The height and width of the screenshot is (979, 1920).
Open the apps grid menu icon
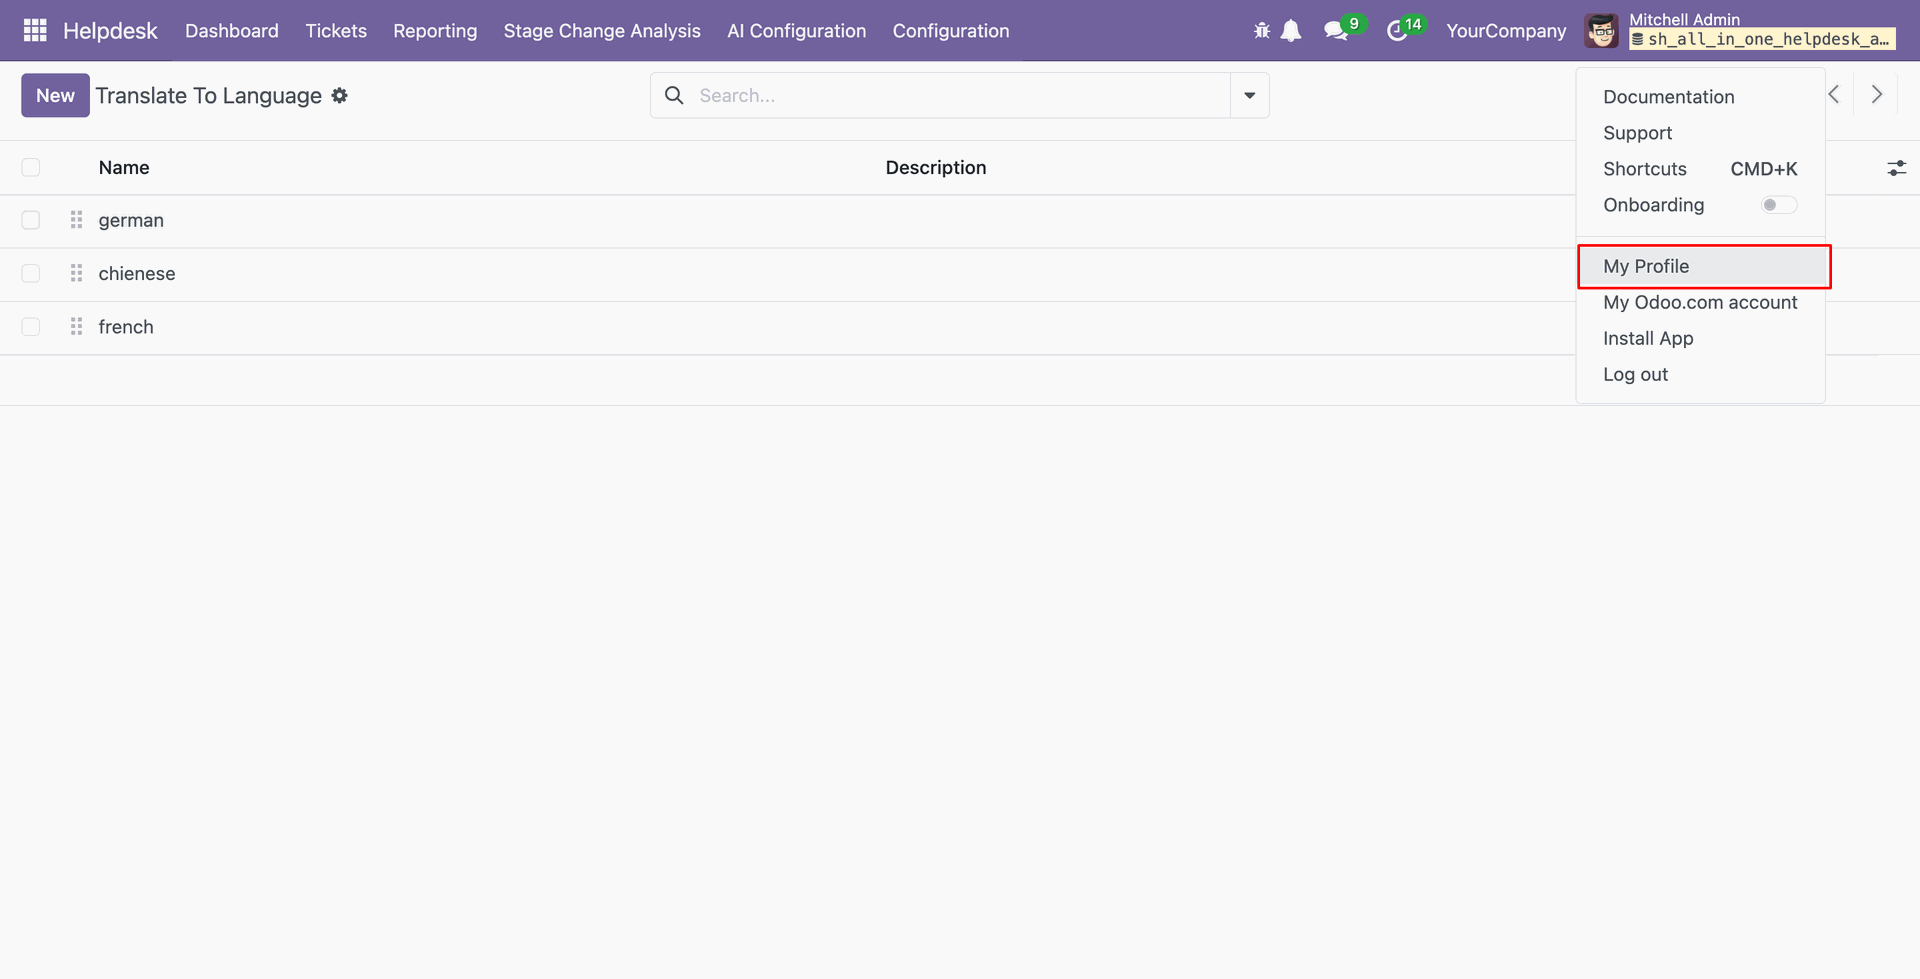(x=35, y=31)
